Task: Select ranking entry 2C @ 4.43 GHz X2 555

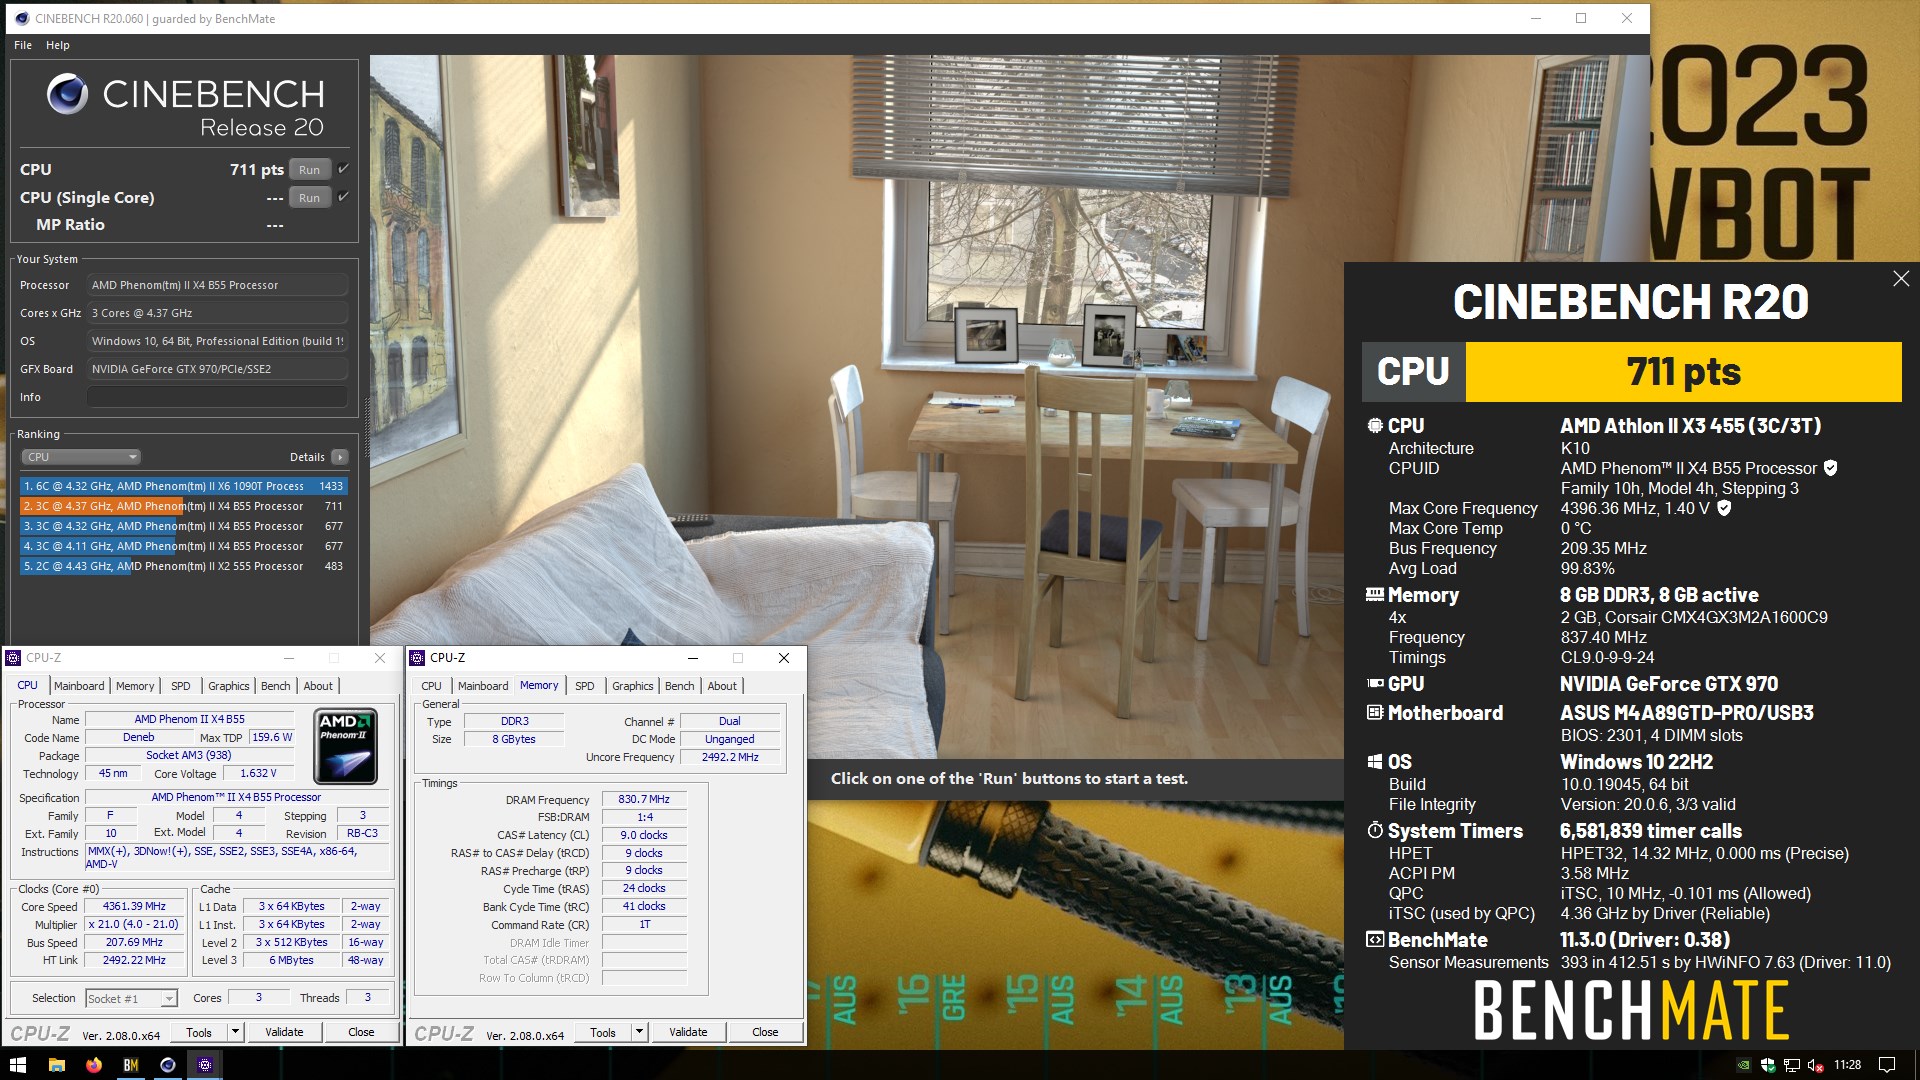Action: (x=184, y=566)
